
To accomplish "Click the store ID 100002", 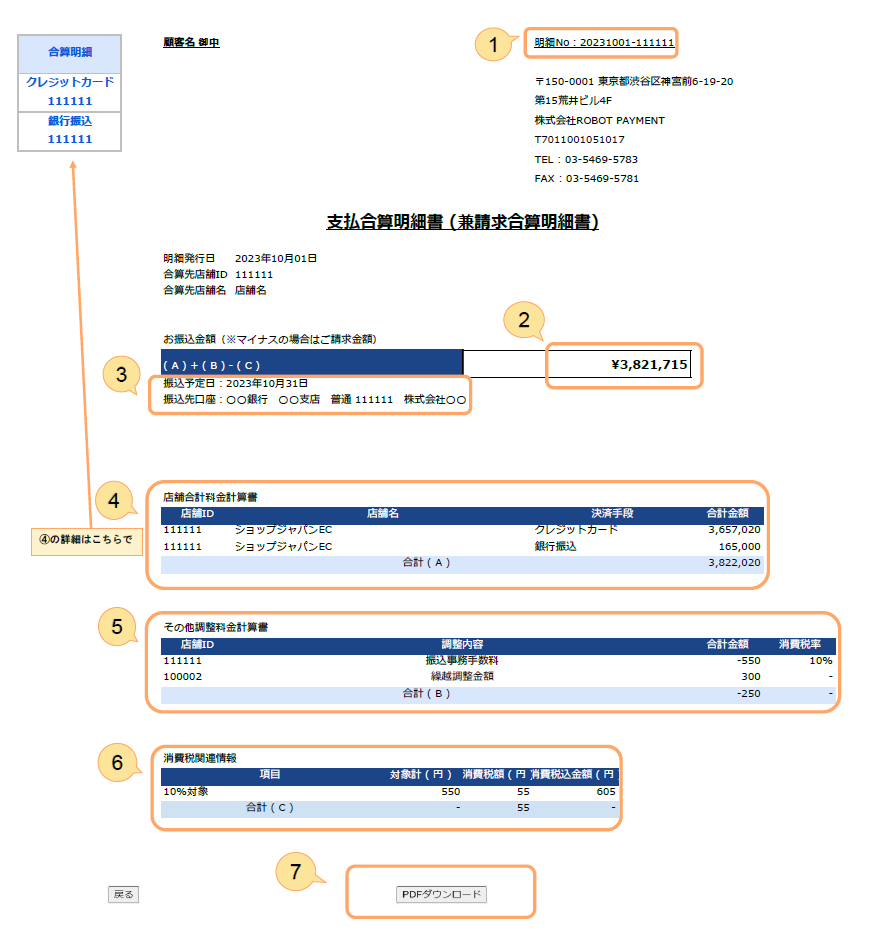I will [x=183, y=677].
